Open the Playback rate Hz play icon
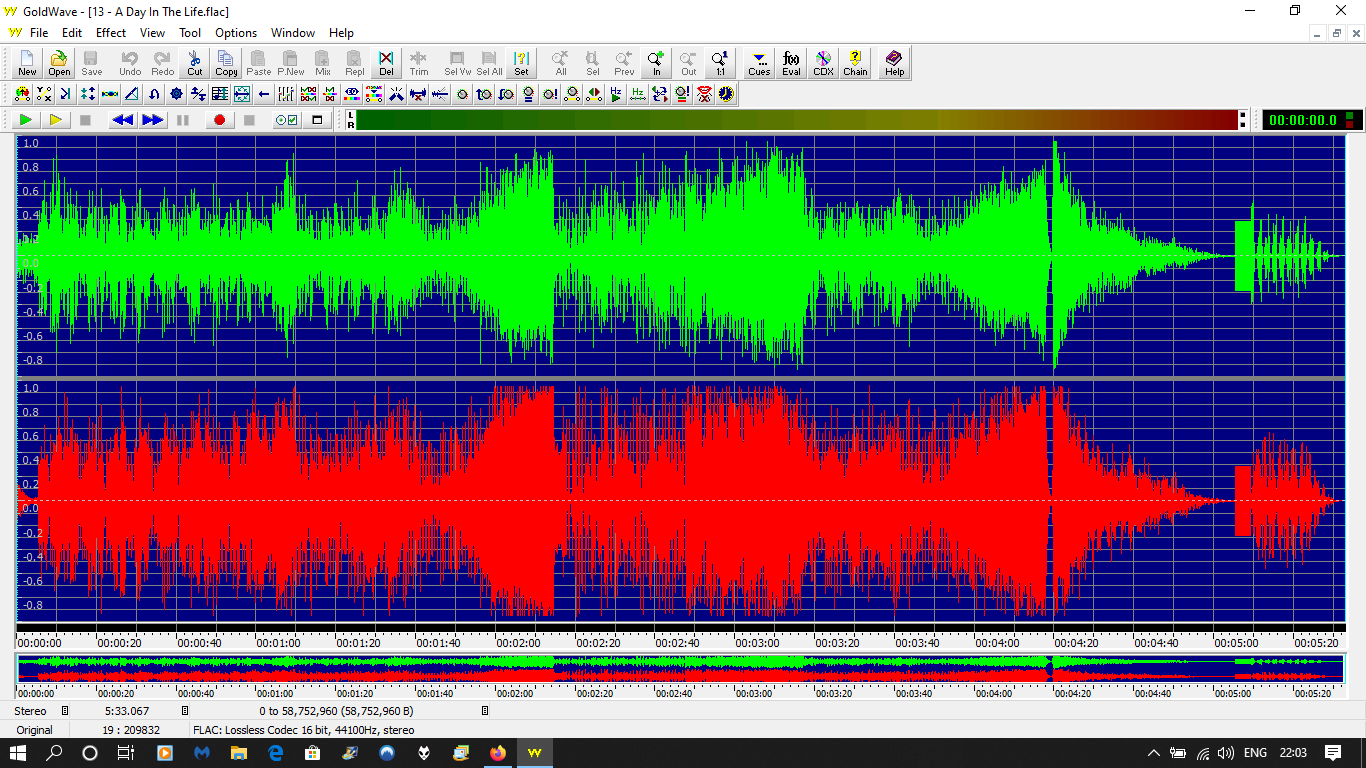This screenshot has width=1366, height=768. 616,94
